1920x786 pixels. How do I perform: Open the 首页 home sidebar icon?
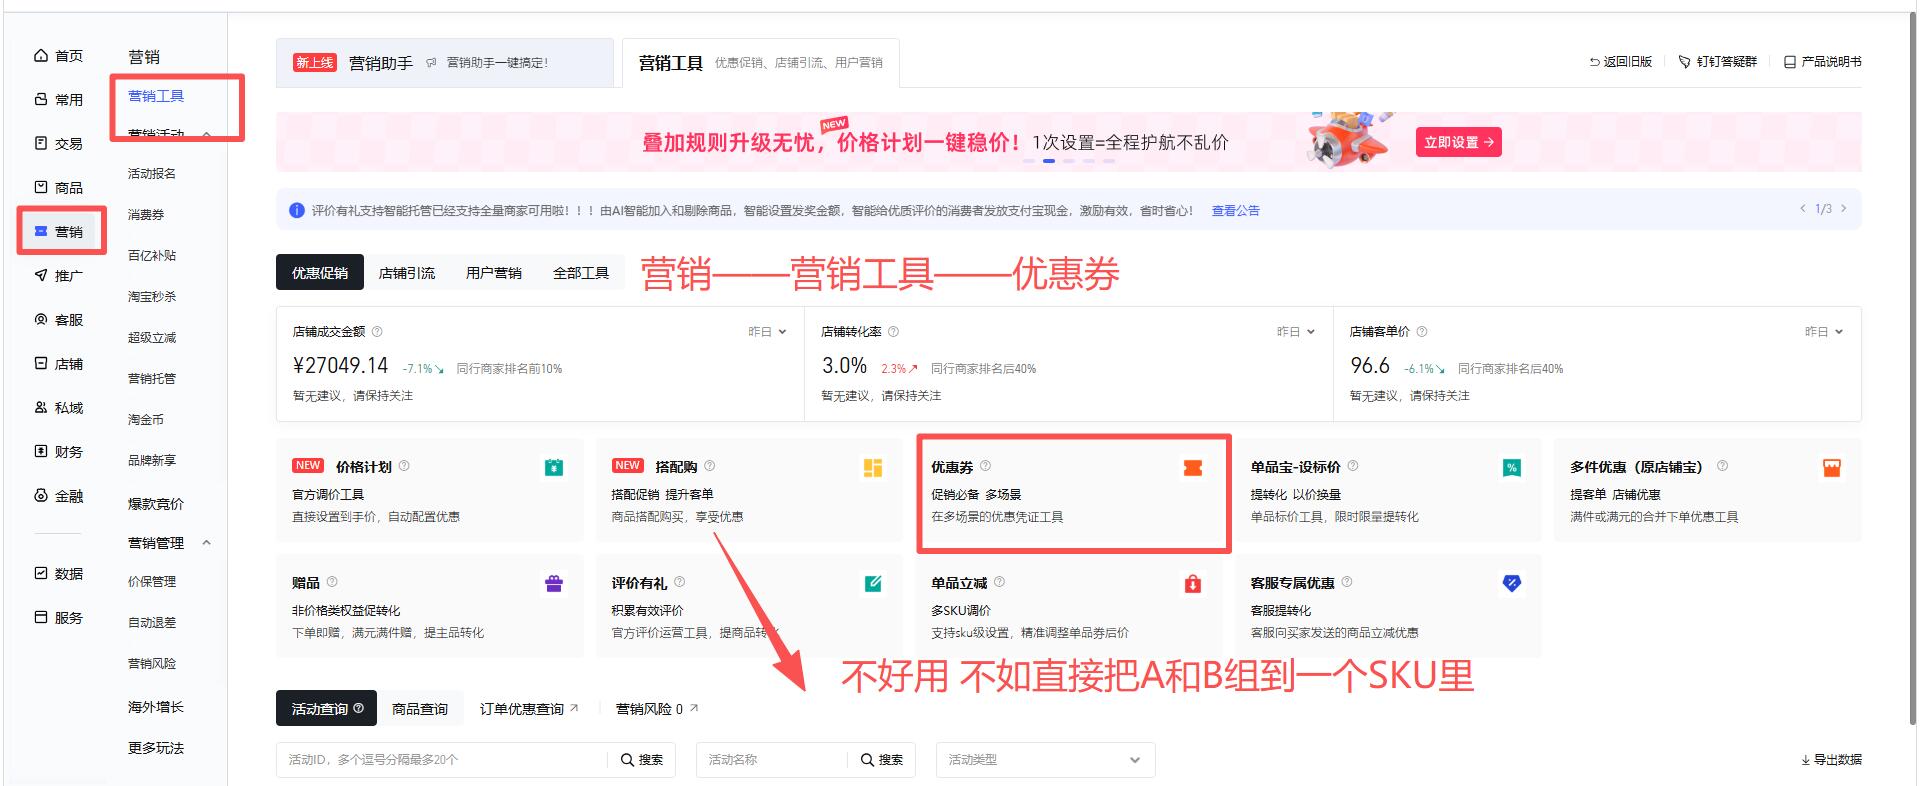pos(41,56)
